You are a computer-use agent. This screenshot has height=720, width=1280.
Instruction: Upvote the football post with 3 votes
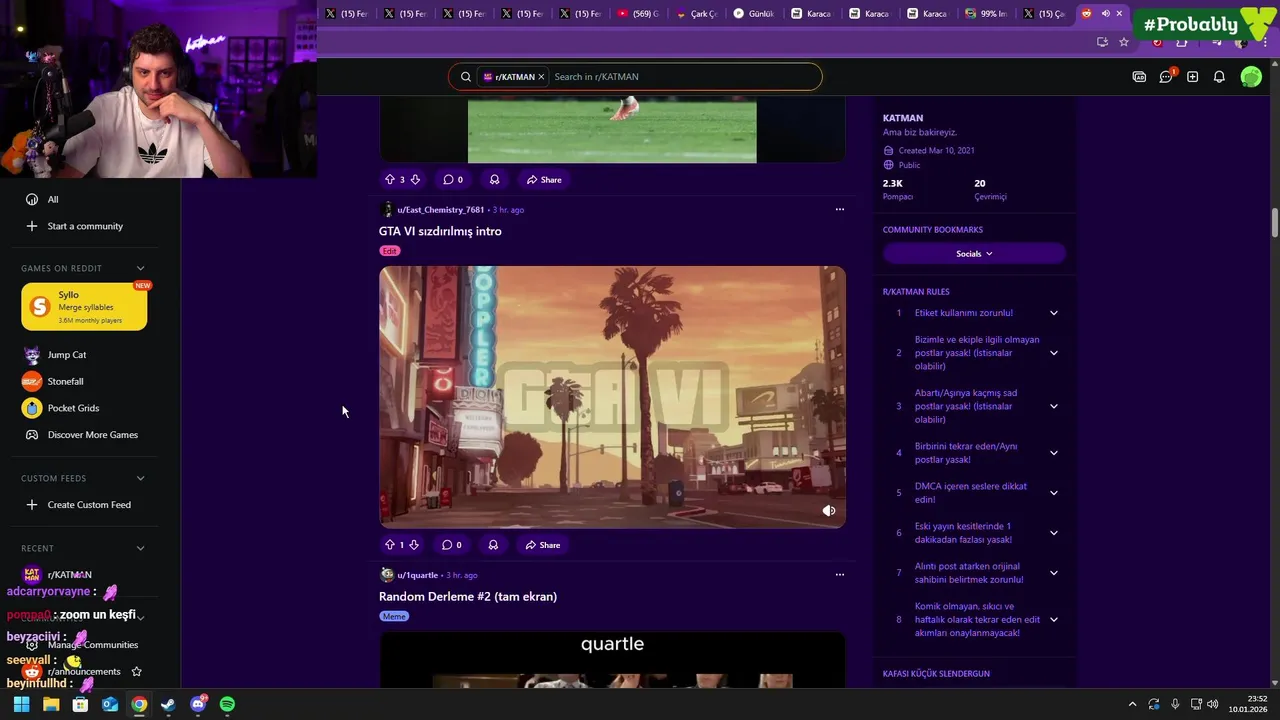coord(390,180)
